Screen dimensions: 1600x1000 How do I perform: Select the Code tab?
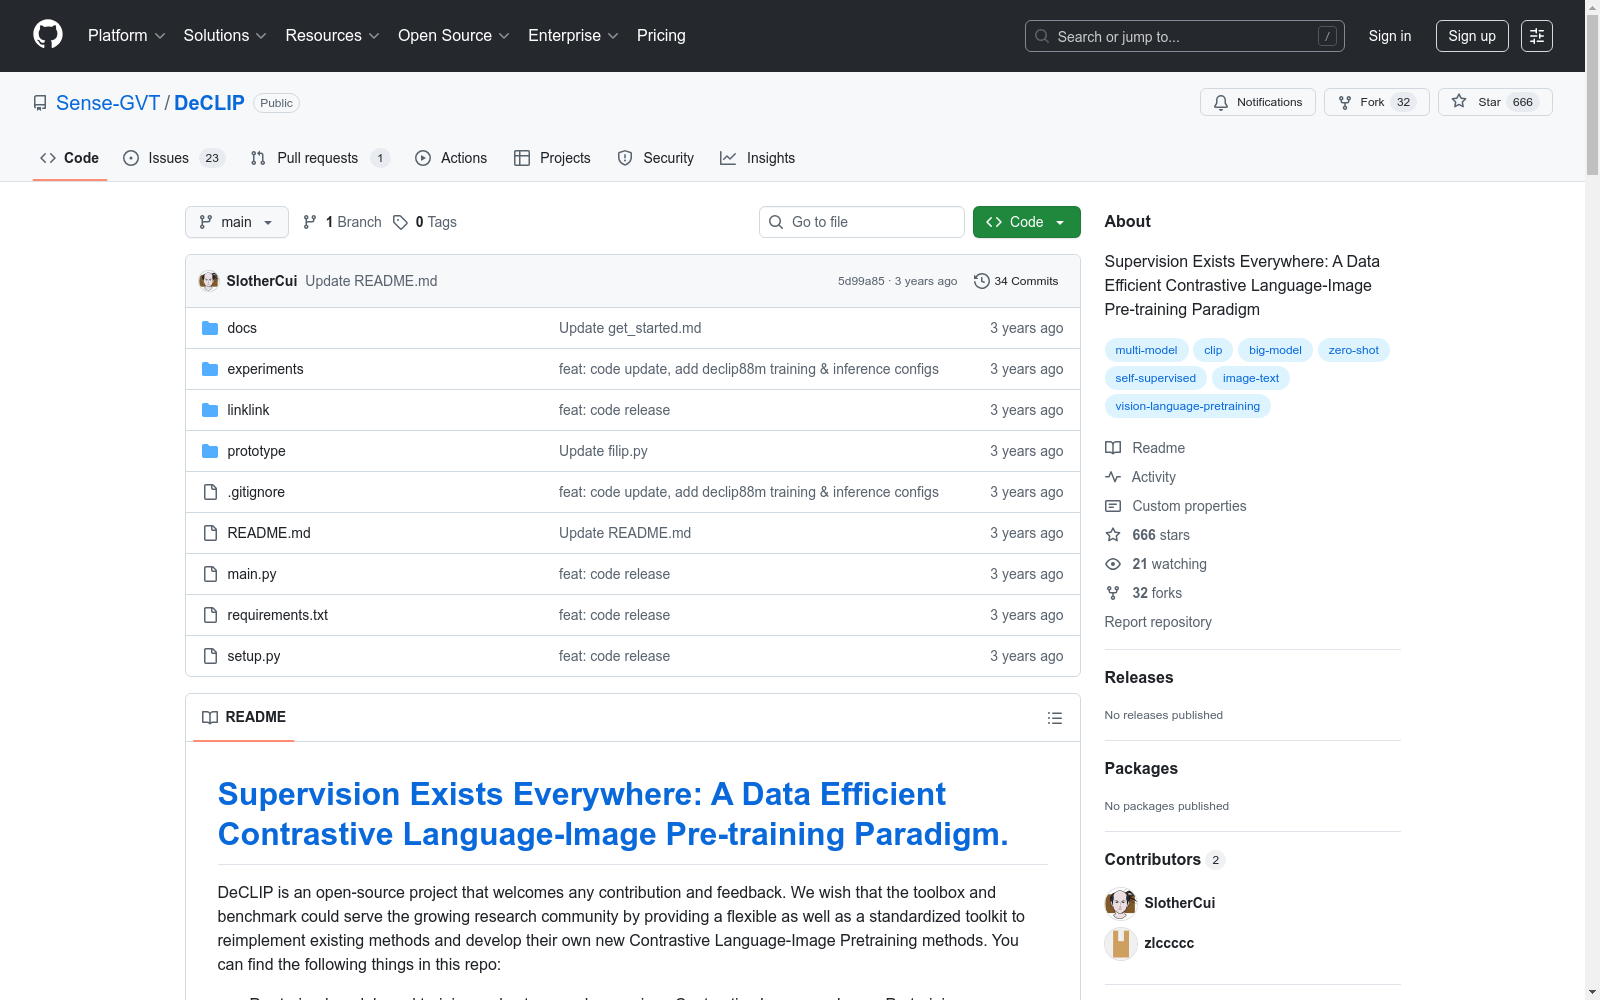coord(70,158)
